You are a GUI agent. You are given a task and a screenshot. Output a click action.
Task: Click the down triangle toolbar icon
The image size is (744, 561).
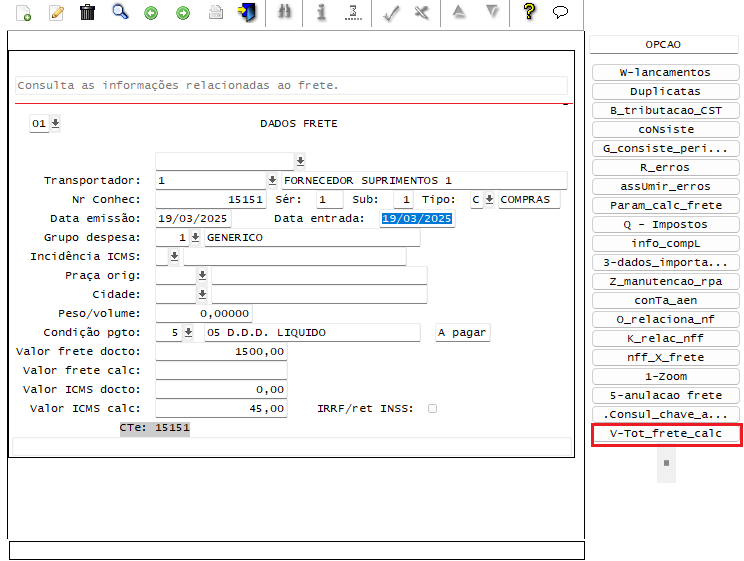493,11
